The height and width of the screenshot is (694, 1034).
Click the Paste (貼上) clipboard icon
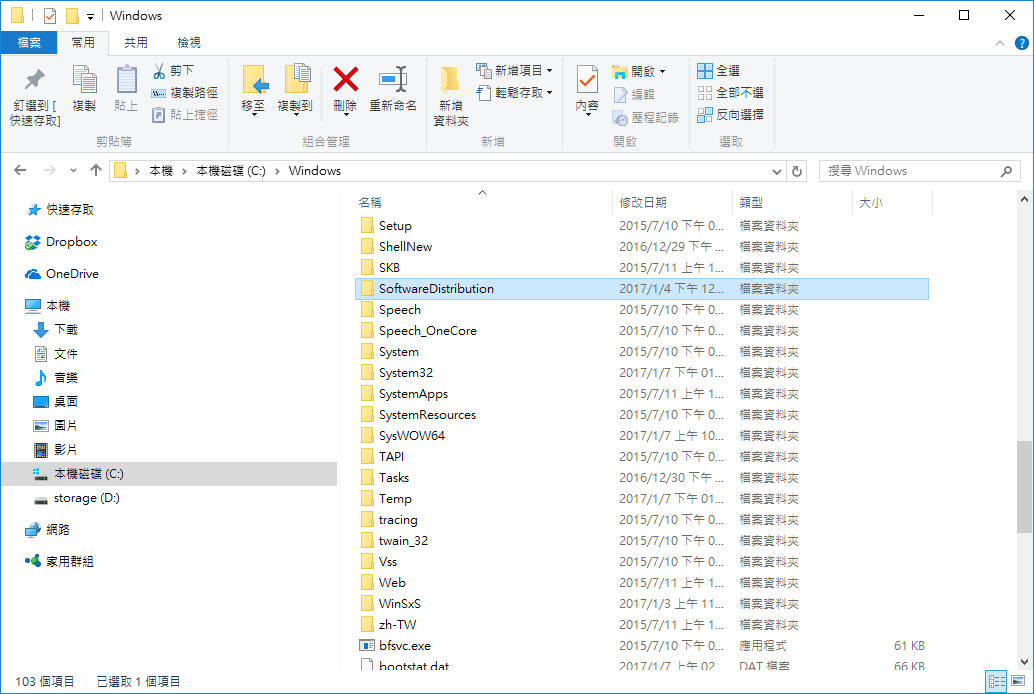tap(126, 80)
